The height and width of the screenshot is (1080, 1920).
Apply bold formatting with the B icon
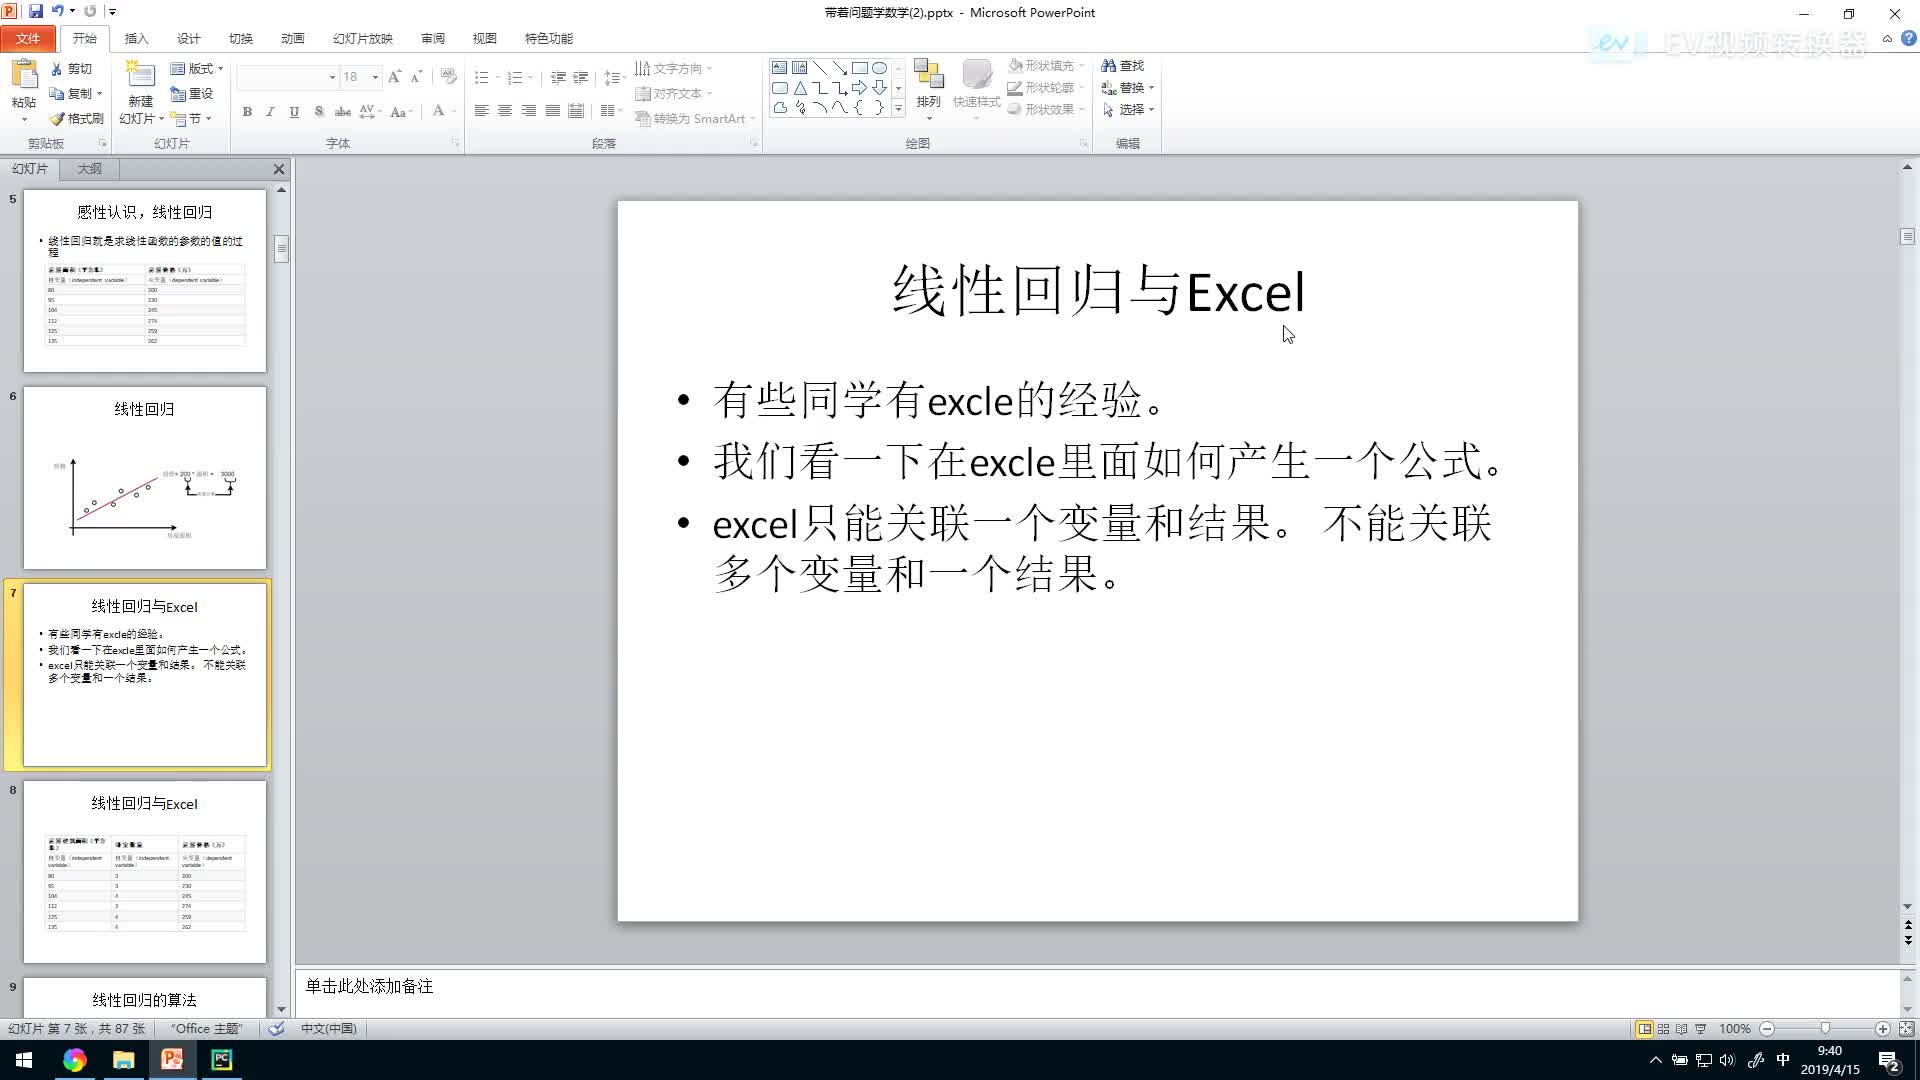click(x=247, y=112)
